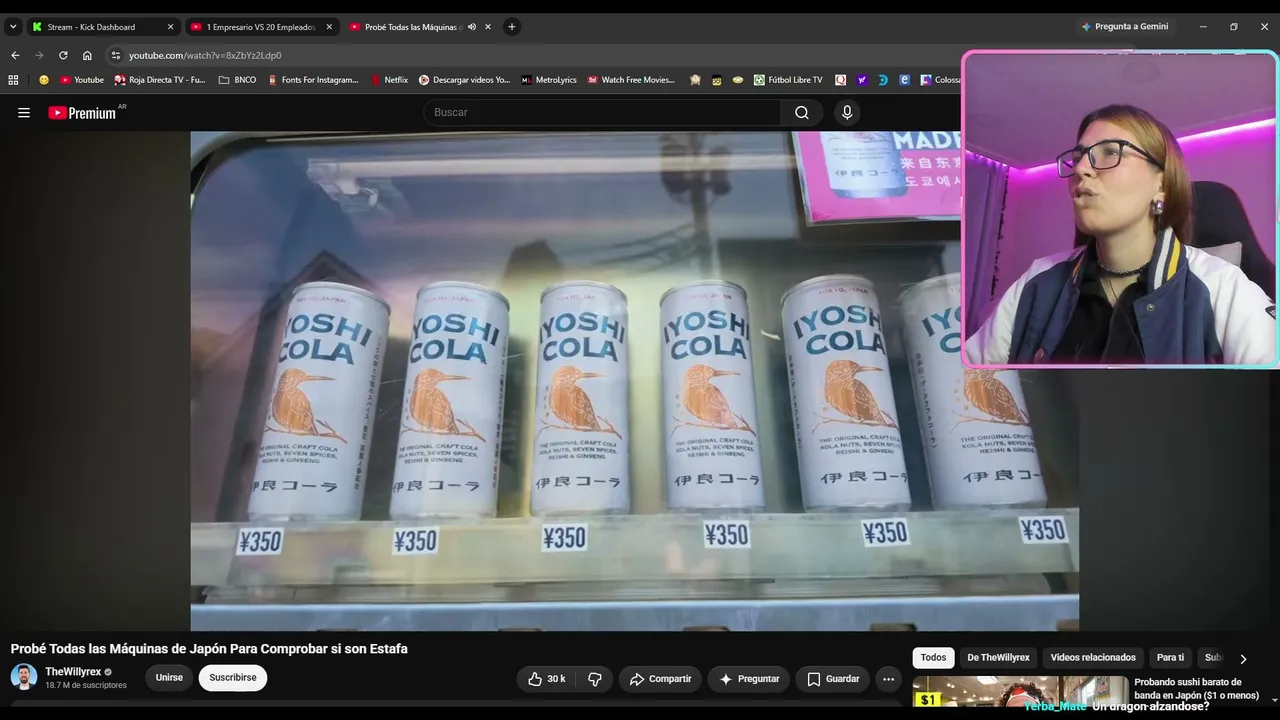Open Descargar videos bookmark
Image resolution: width=1280 pixels, height=720 pixels.
point(464,80)
